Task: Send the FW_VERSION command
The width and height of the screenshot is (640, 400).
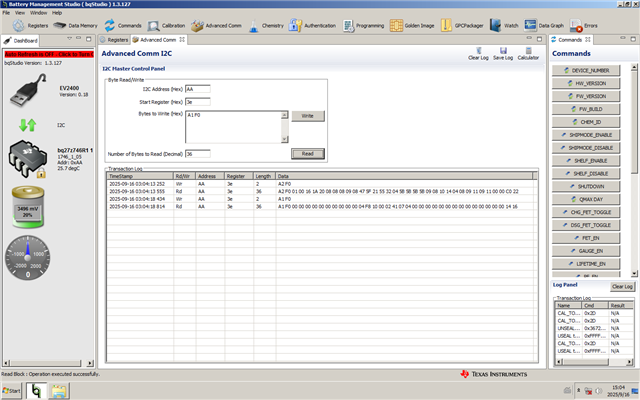Action: pos(586,96)
